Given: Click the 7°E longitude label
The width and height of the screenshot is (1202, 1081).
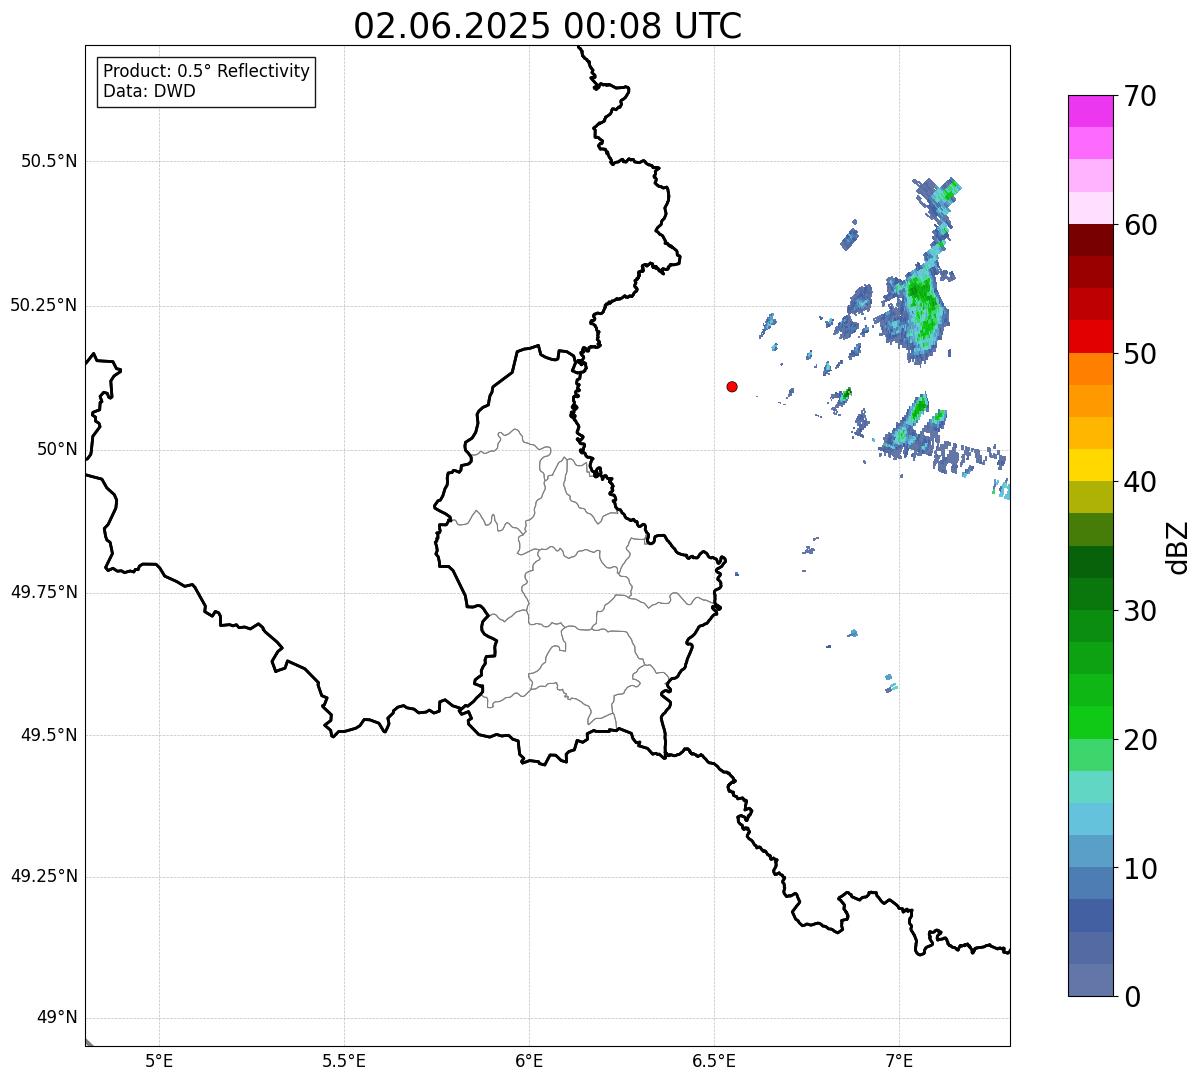Looking at the screenshot, I should (899, 1061).
